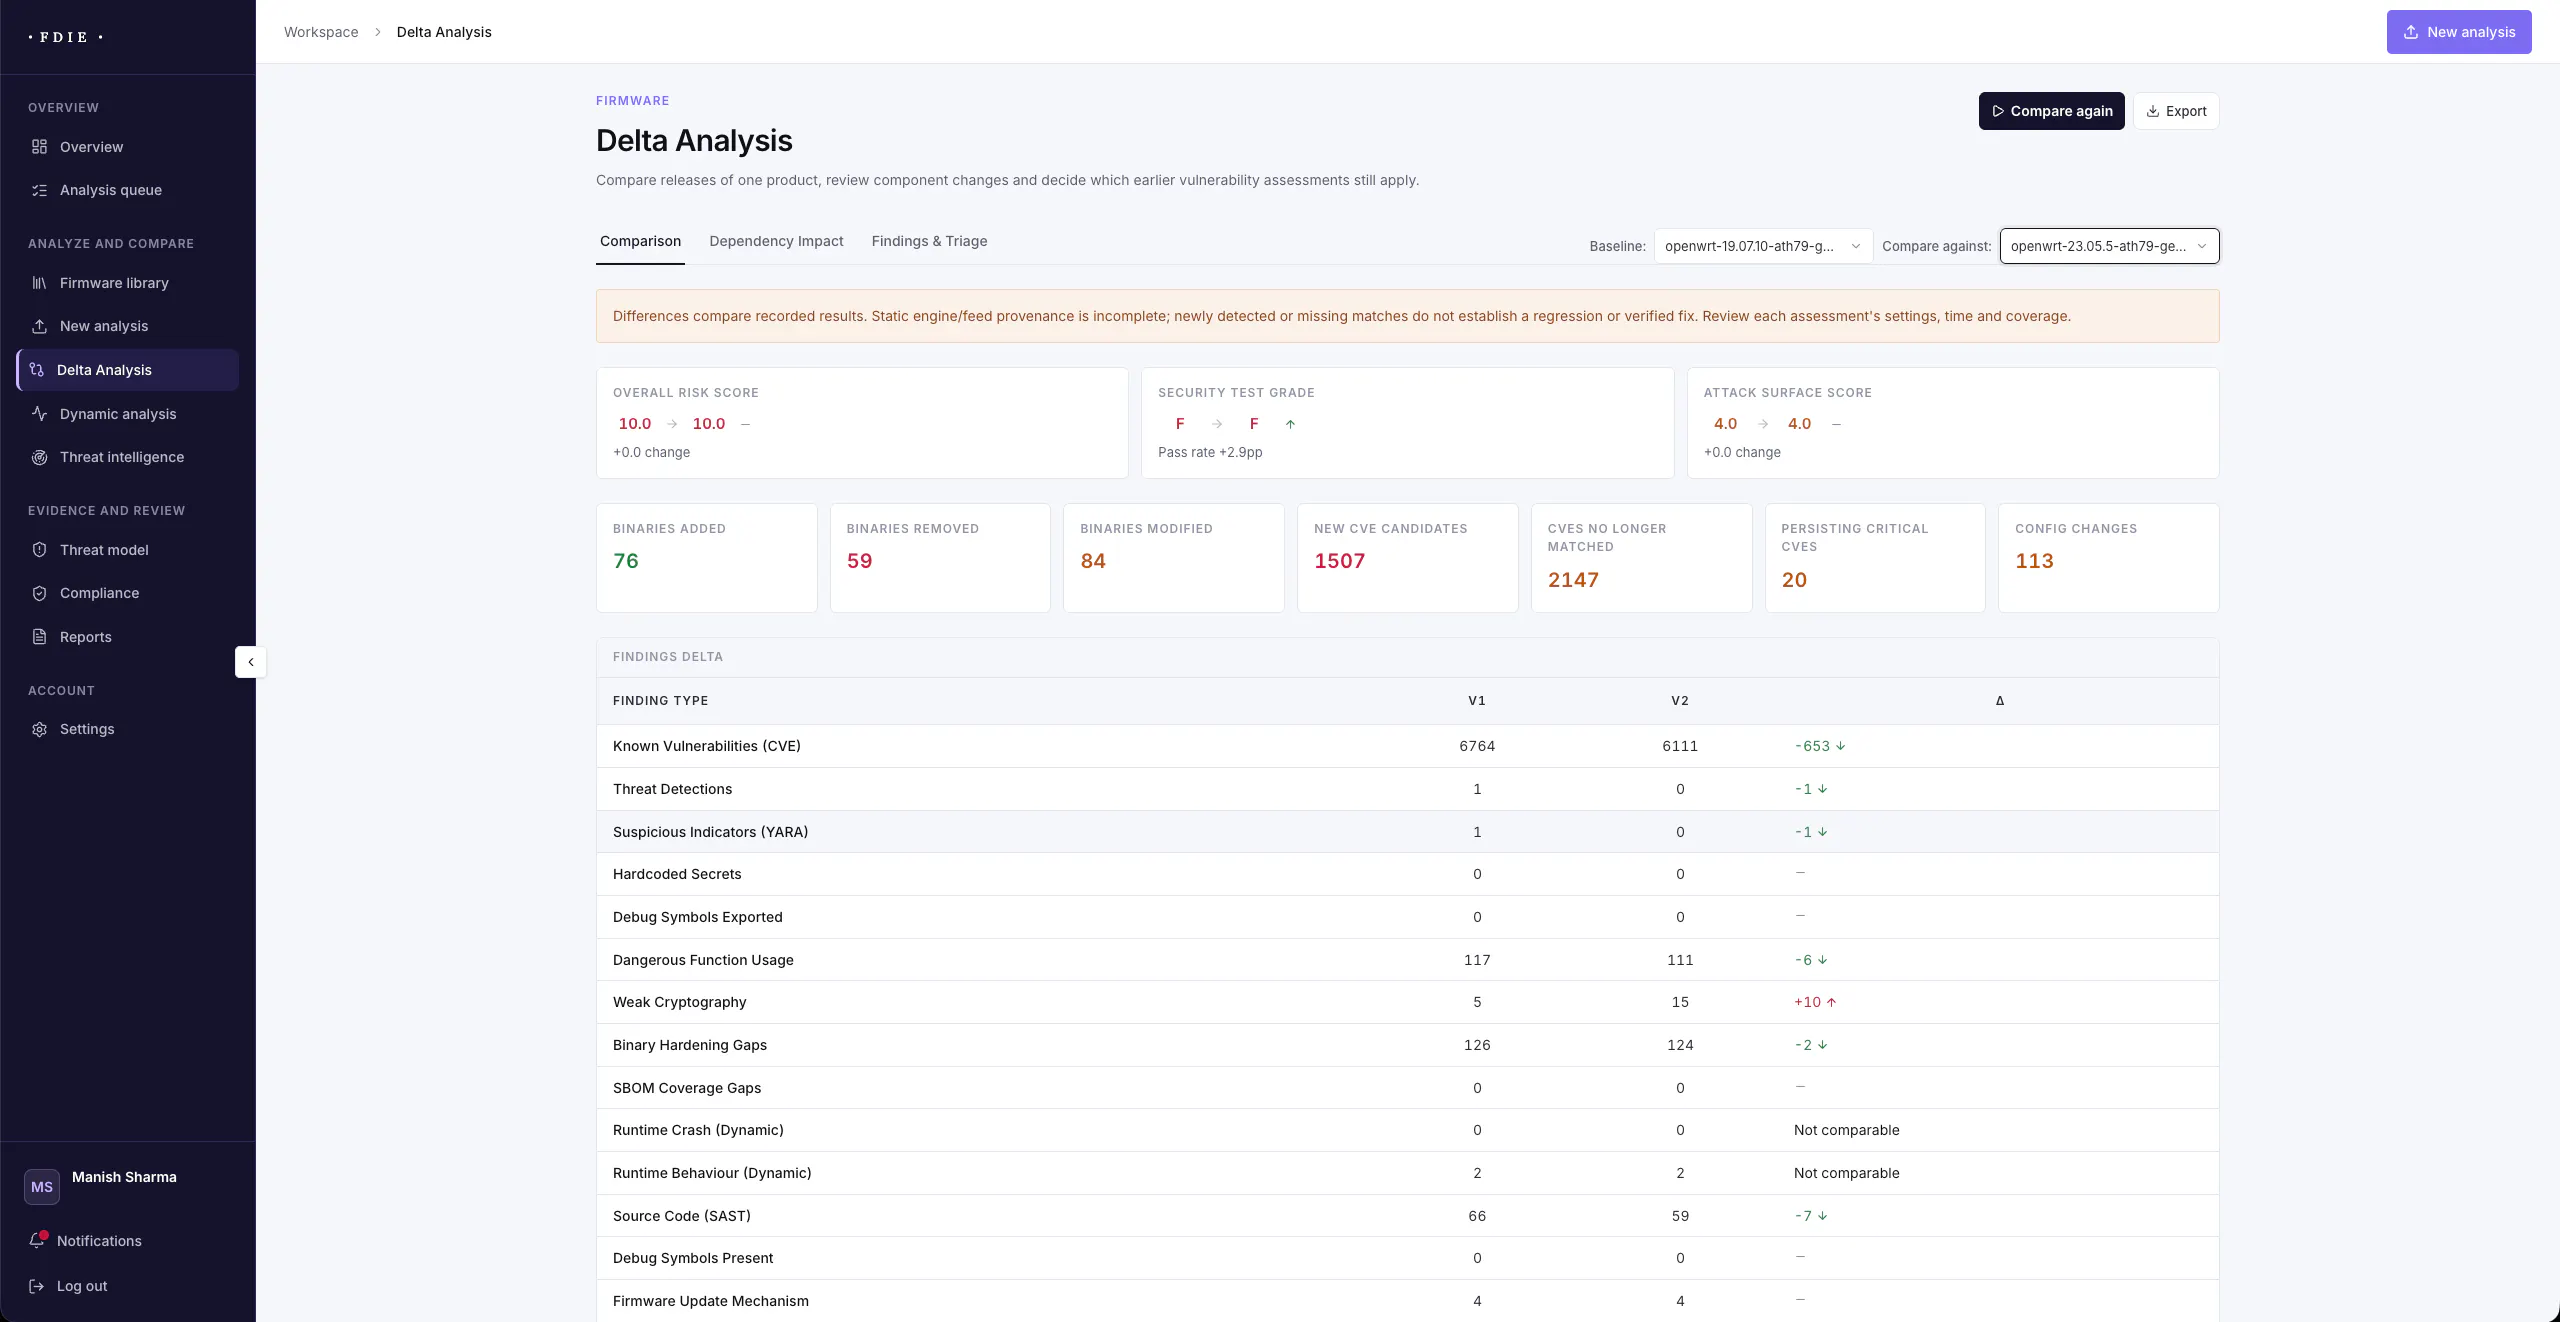Click the Threat model shield icon
This screenshot has height=1322, width=2560.
point(39,550)
